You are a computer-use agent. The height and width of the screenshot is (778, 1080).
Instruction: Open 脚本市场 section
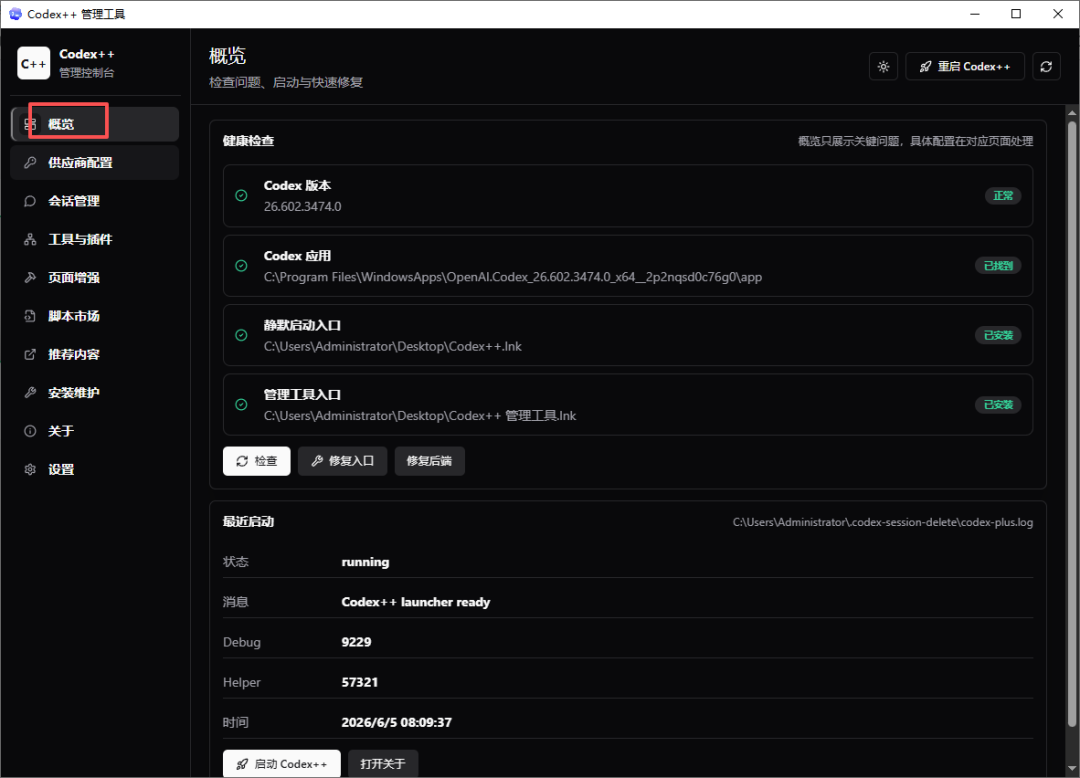pyautogui.click(x=95, y=316)
